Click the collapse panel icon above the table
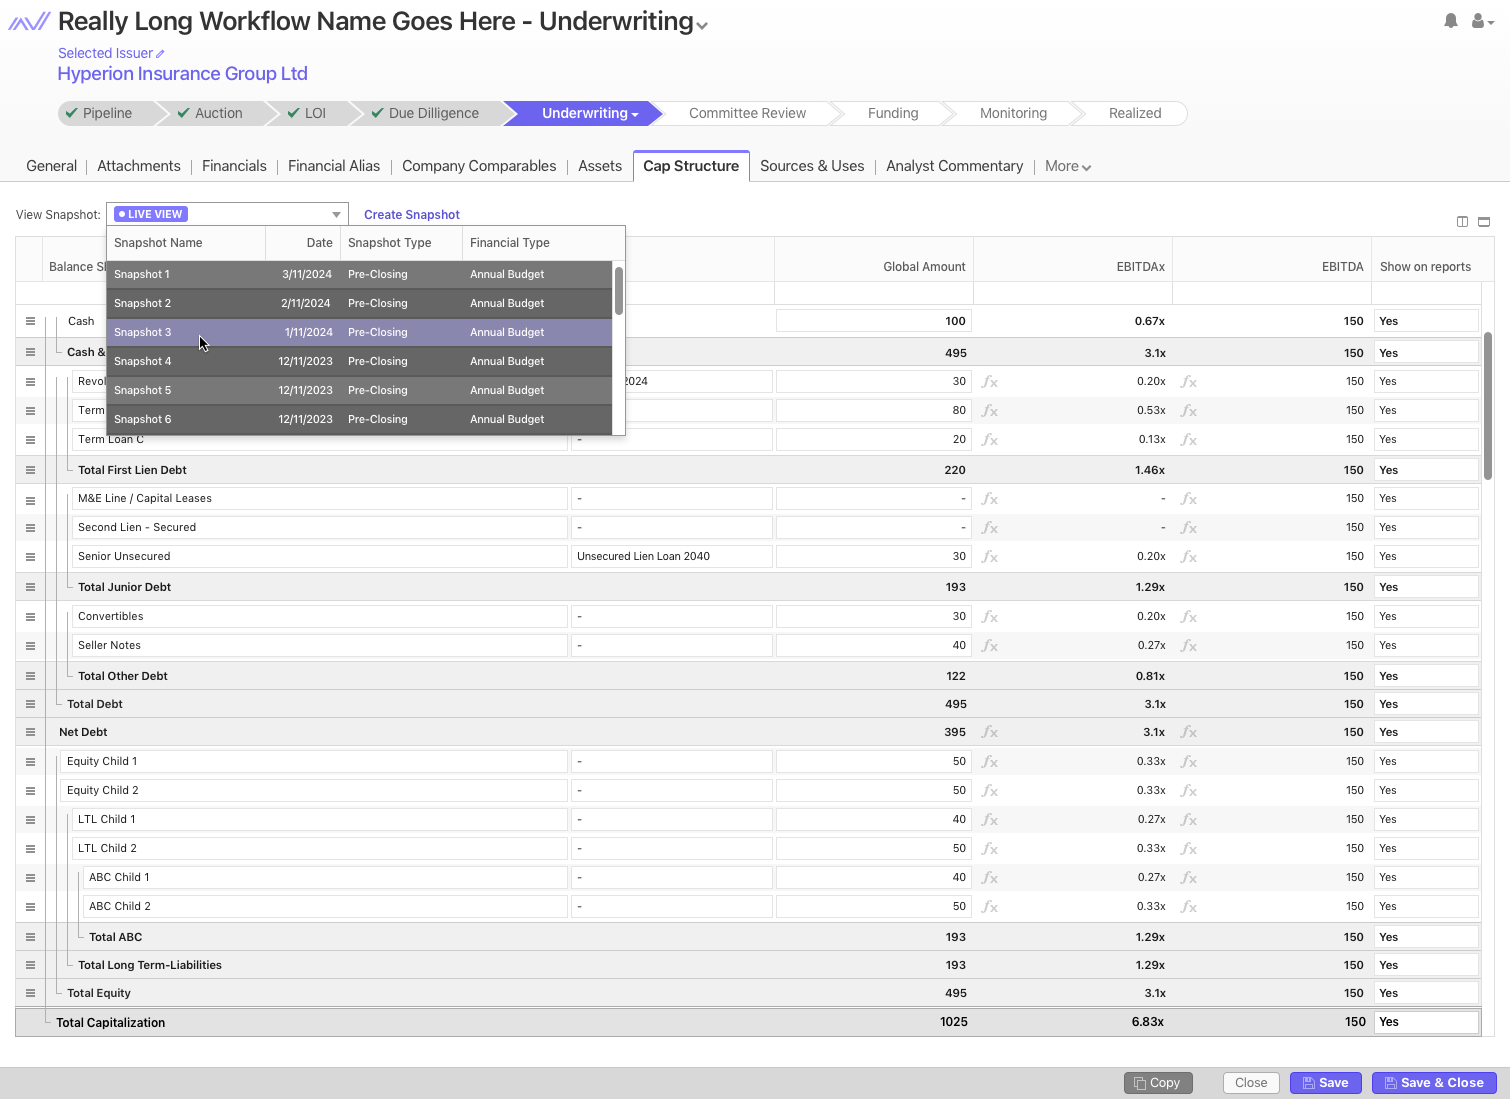Image resolution: width=1510 pixels, height=1099 pixels. pos(1484,222)
